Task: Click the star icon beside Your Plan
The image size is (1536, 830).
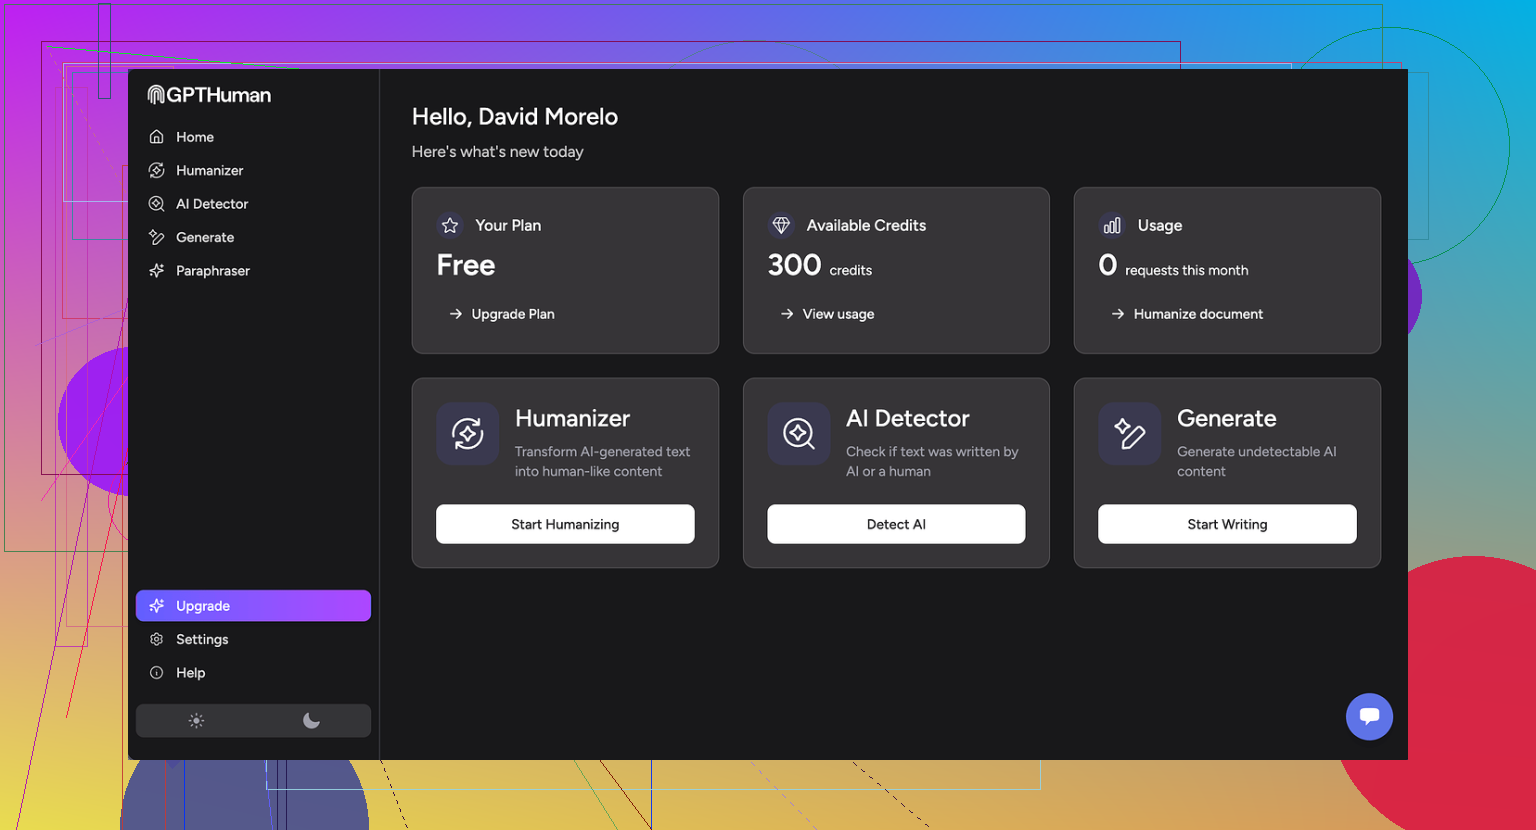Action: pyautogui.click(x=450, y=226)
